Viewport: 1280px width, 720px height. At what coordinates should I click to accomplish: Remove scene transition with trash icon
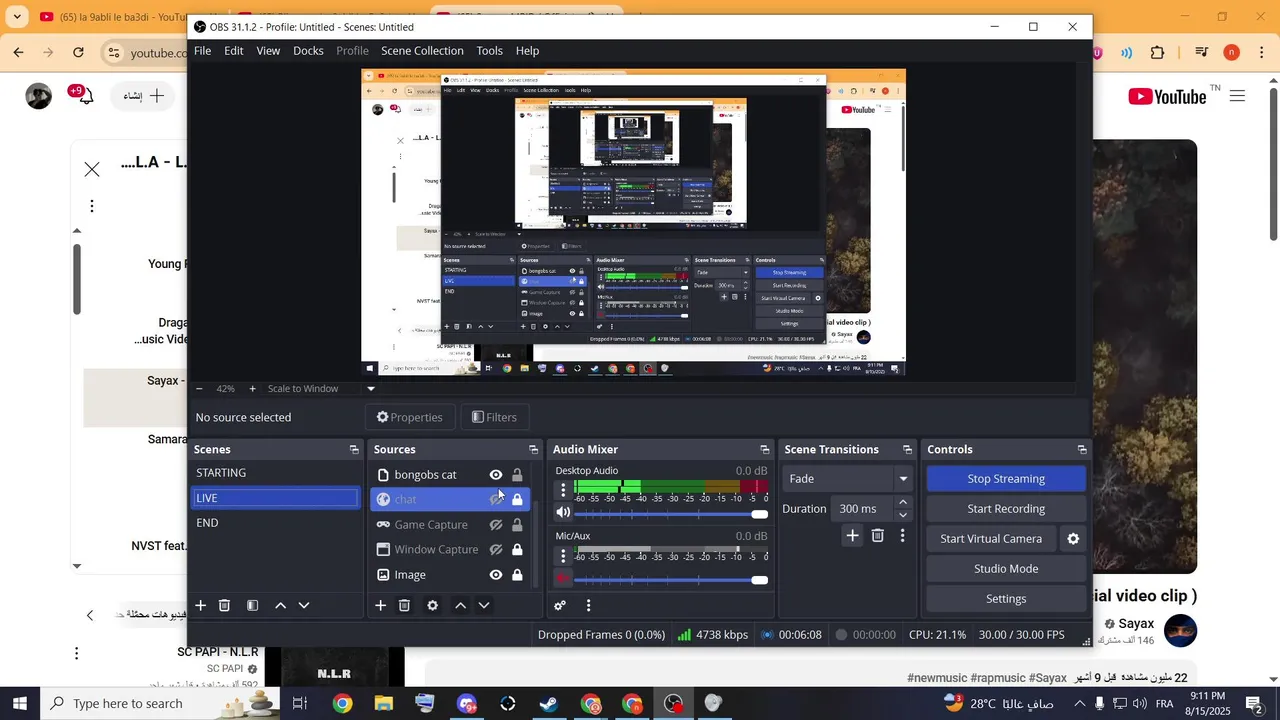(x=877, y=536)
